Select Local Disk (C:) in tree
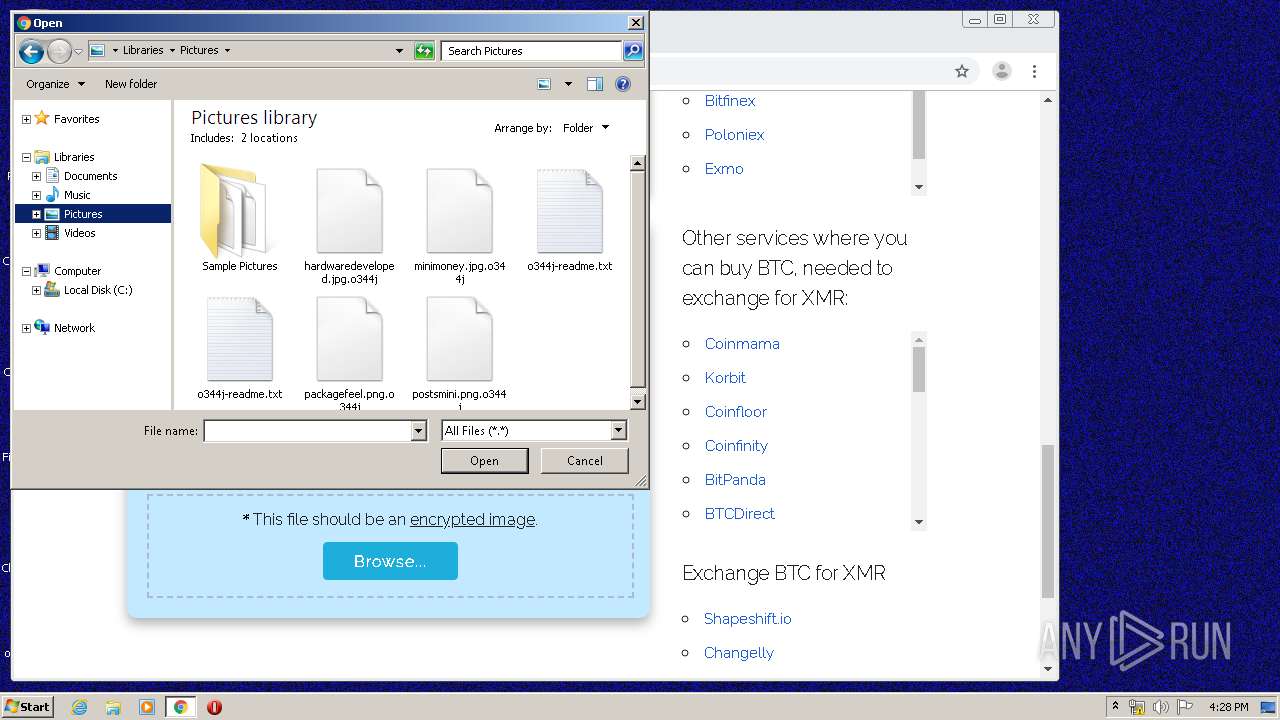The height and width of the screenshot is (720, 1280). (x=97, y=290)
